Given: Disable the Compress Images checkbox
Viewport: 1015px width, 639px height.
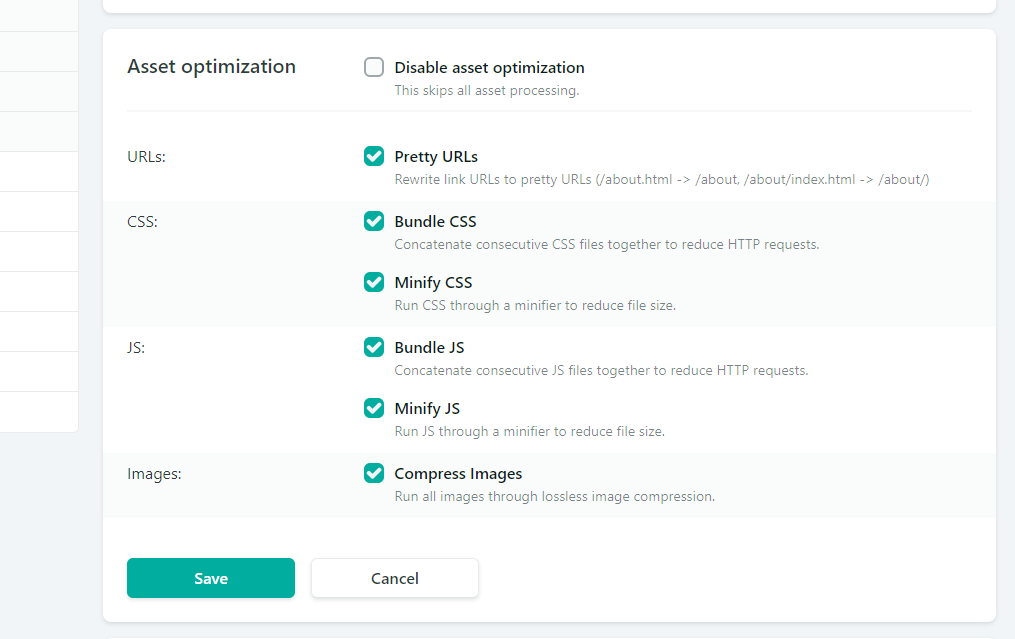Looking at the screenshot, I should [374, 473].
